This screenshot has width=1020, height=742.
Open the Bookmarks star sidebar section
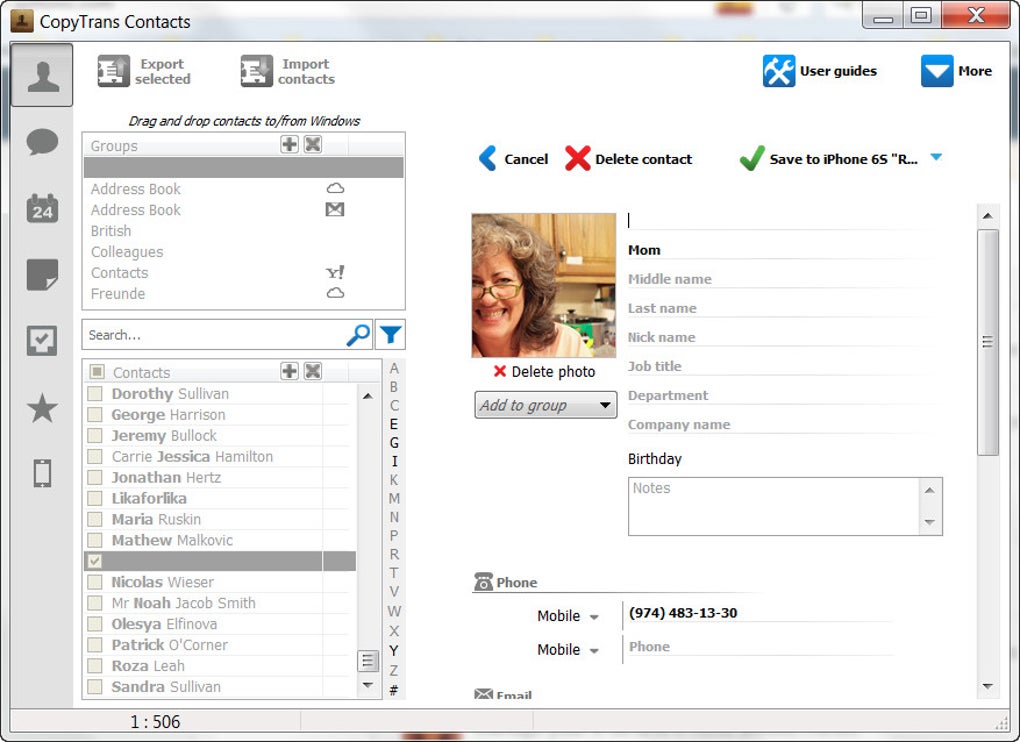coord(42,408)
